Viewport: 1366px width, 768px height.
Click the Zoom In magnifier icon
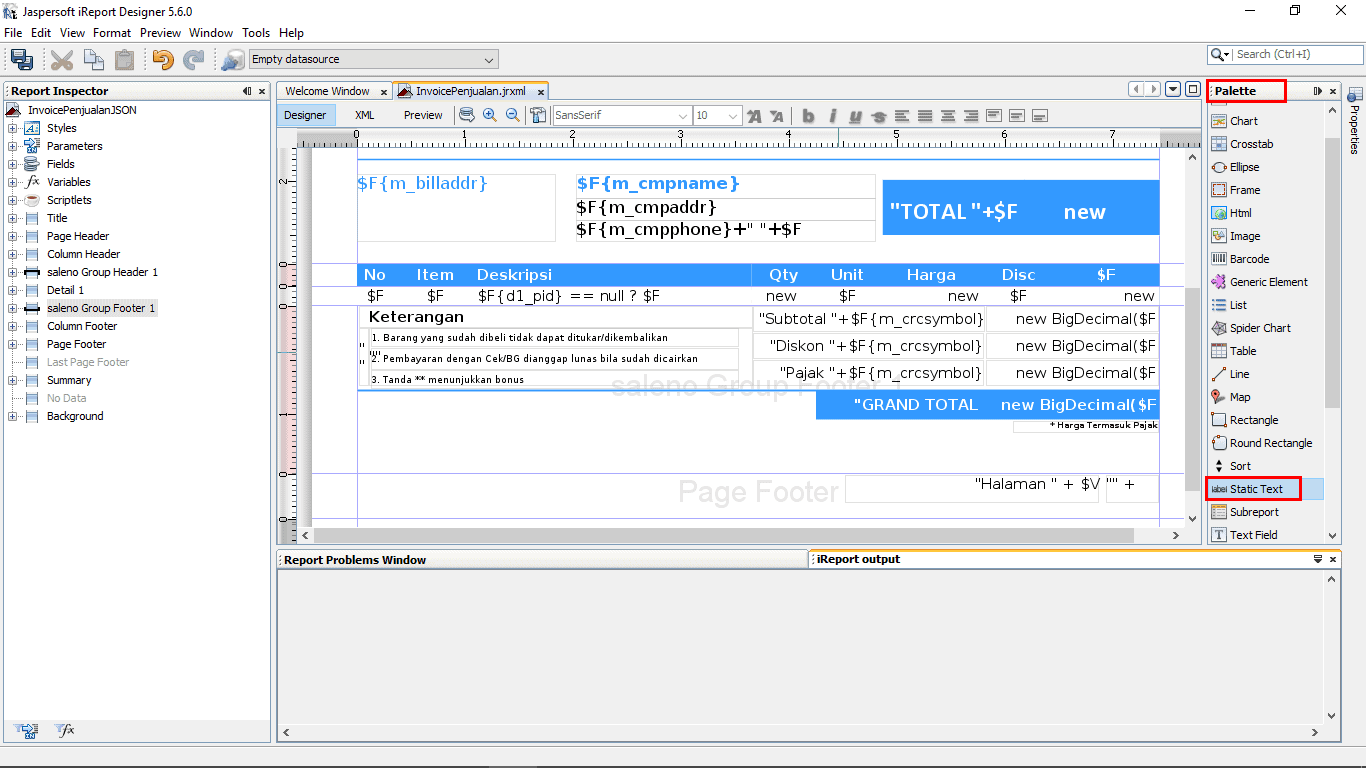pos(490,115)
